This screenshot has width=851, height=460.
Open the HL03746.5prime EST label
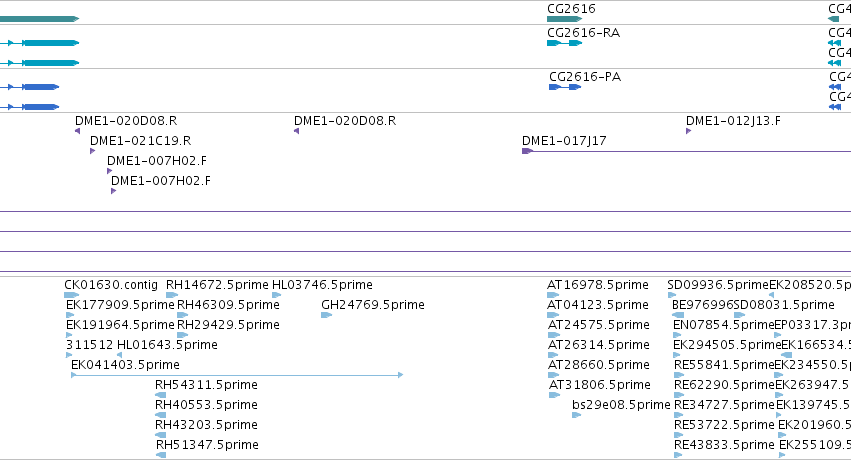(x=322, y=285)
